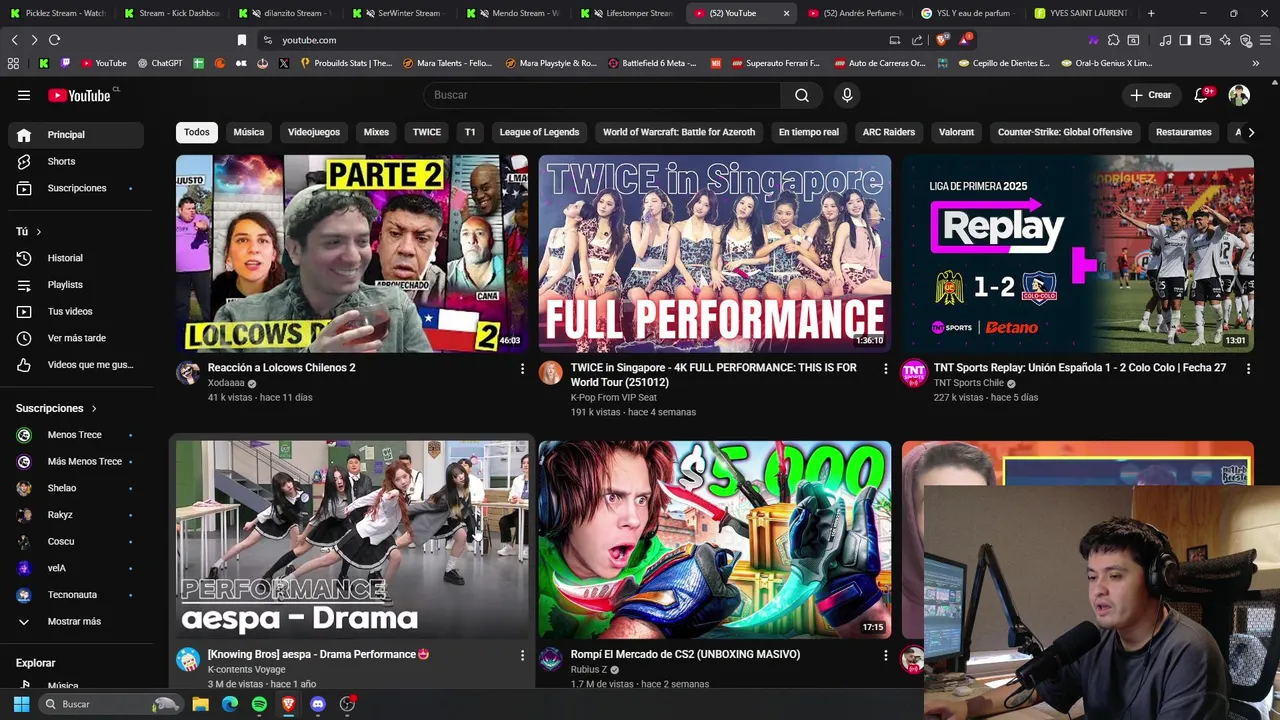Viewport: 1280px width, 720px height.
Task: Open File Explorer from the taskbar
Action: tap(200, 704)
